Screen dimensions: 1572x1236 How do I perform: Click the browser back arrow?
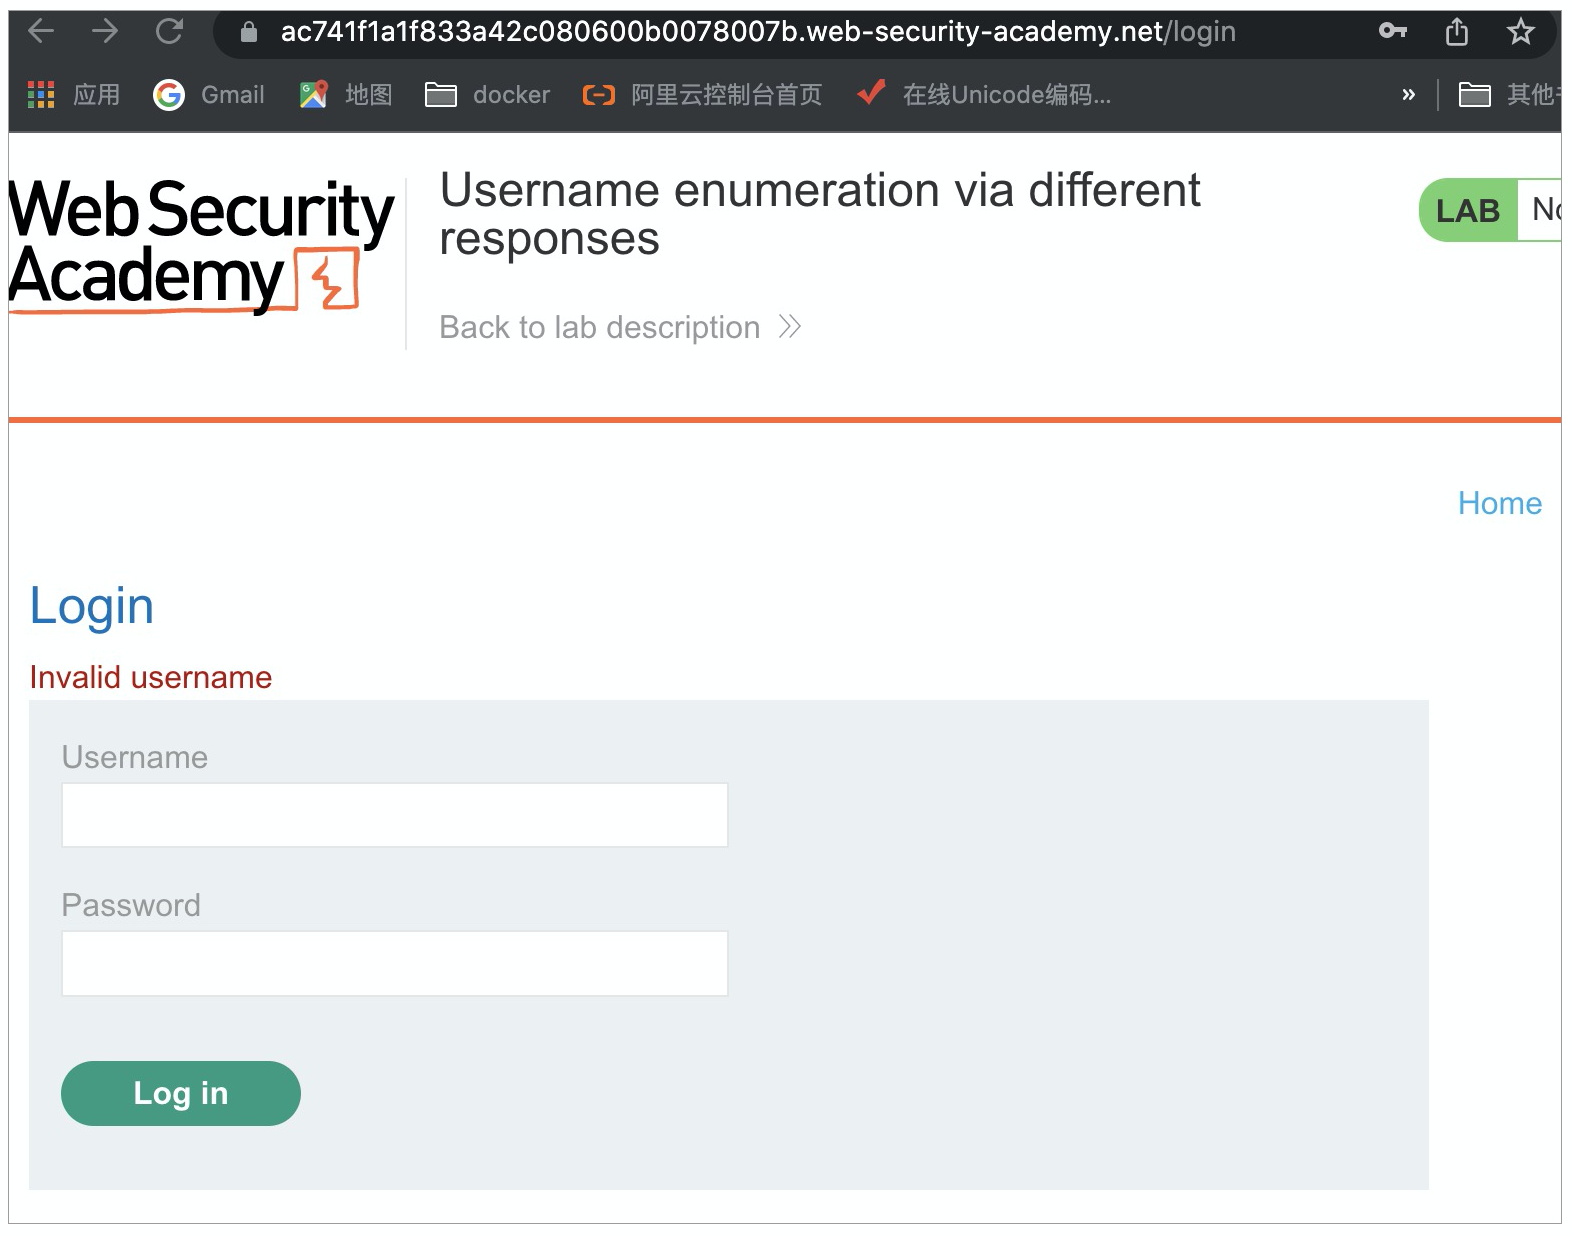(41, 32)
